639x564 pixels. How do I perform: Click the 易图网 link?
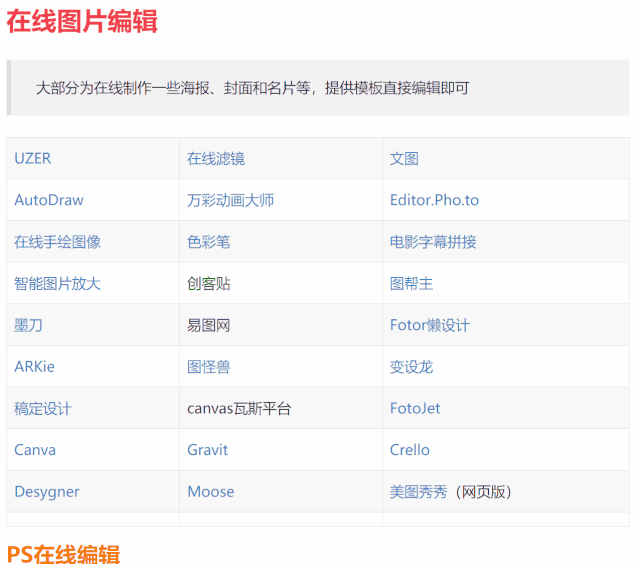coord(209,325)
